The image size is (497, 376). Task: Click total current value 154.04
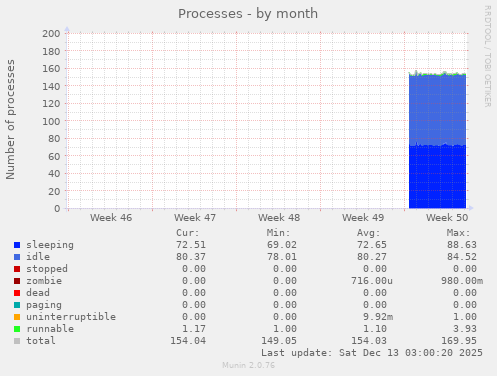click(x=188, y=341)
